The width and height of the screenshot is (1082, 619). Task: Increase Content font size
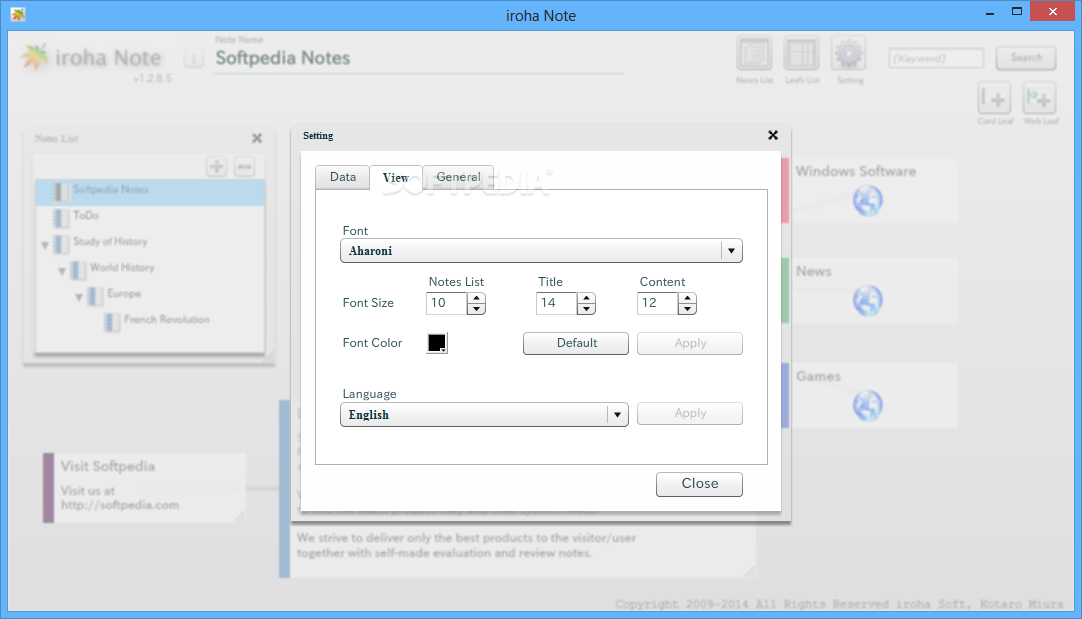(x=687, y=298)
